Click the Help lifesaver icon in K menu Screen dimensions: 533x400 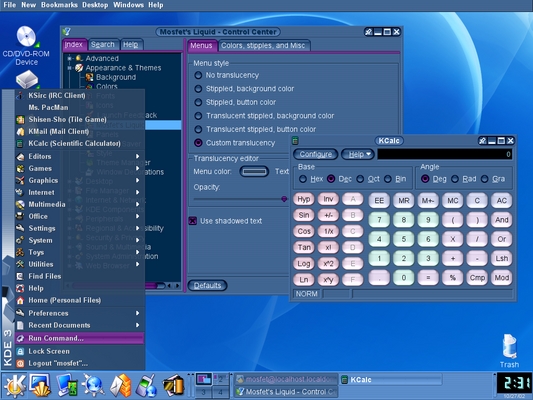click(x=20, y=289)
